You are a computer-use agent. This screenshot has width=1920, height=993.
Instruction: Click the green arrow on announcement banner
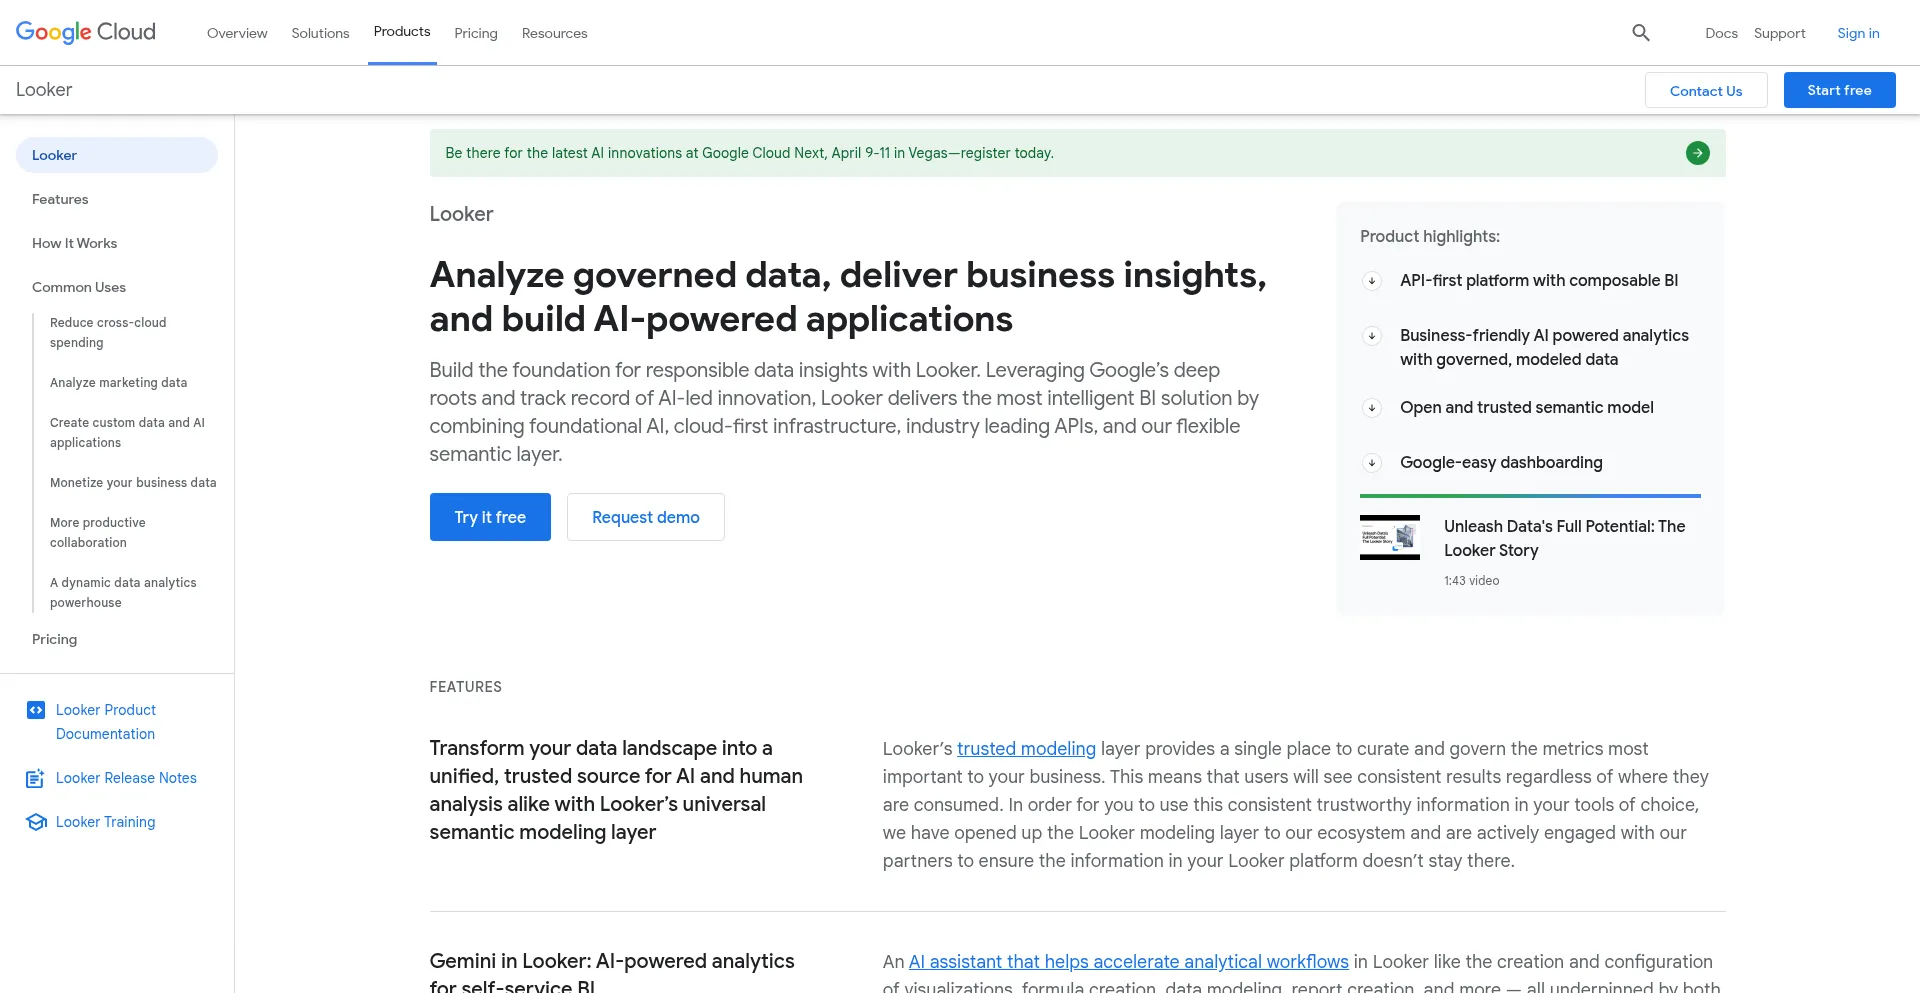coord(1698,153)
